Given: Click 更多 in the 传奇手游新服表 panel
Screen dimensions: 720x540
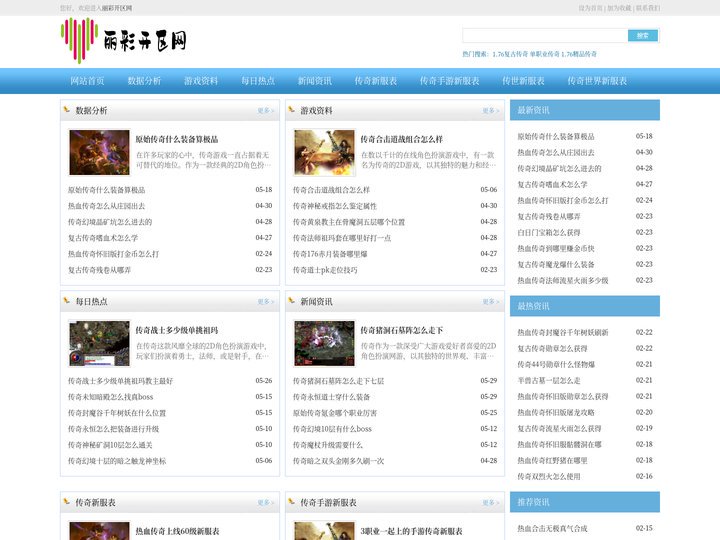Looking at the screenshot, I should click(x=490, y=503).
